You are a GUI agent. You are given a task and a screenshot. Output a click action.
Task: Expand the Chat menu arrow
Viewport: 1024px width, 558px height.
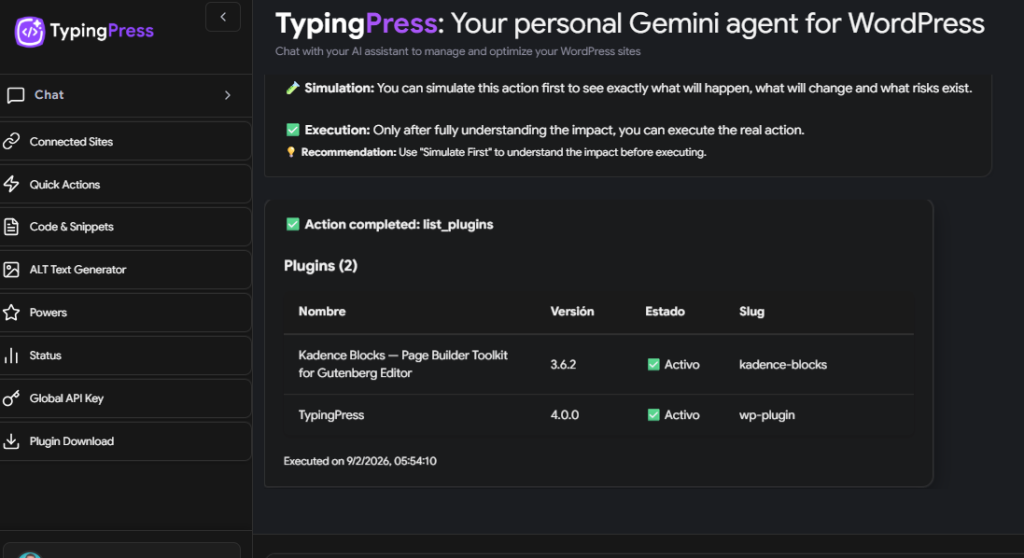(x=227, y=96)
